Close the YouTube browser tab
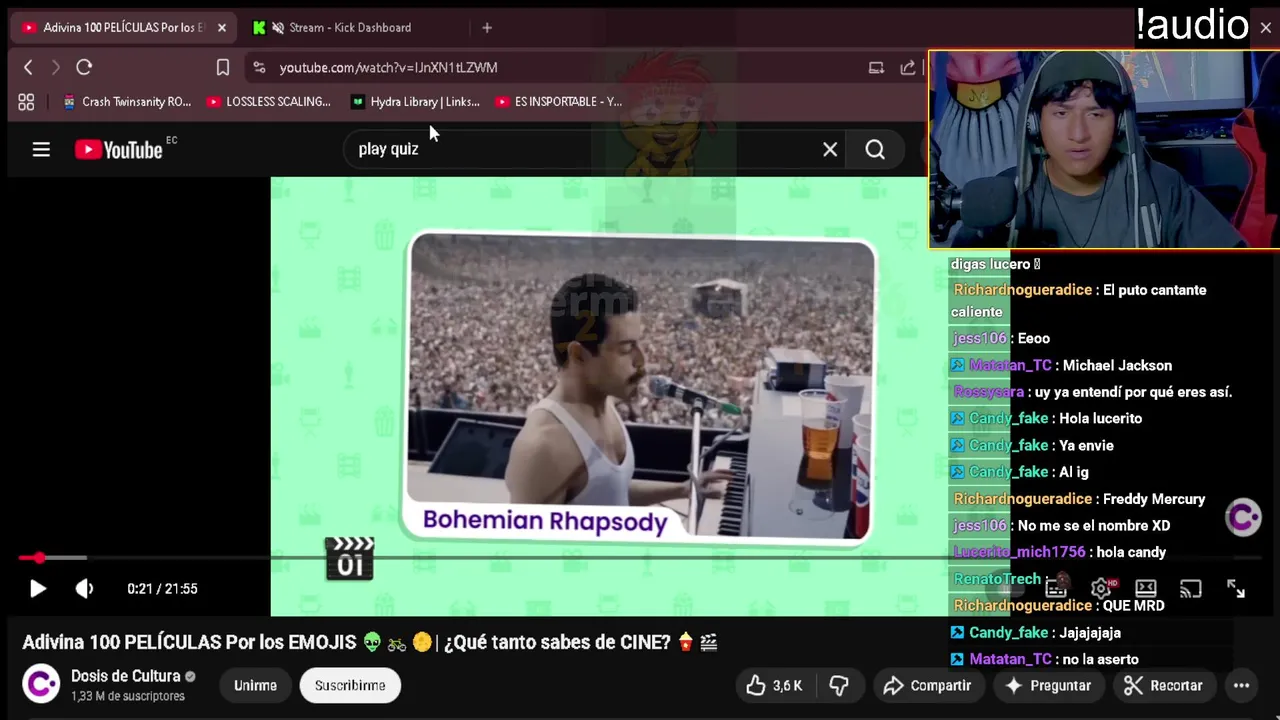The height and width of the screenshot is (720, 1280). [222, 28]
